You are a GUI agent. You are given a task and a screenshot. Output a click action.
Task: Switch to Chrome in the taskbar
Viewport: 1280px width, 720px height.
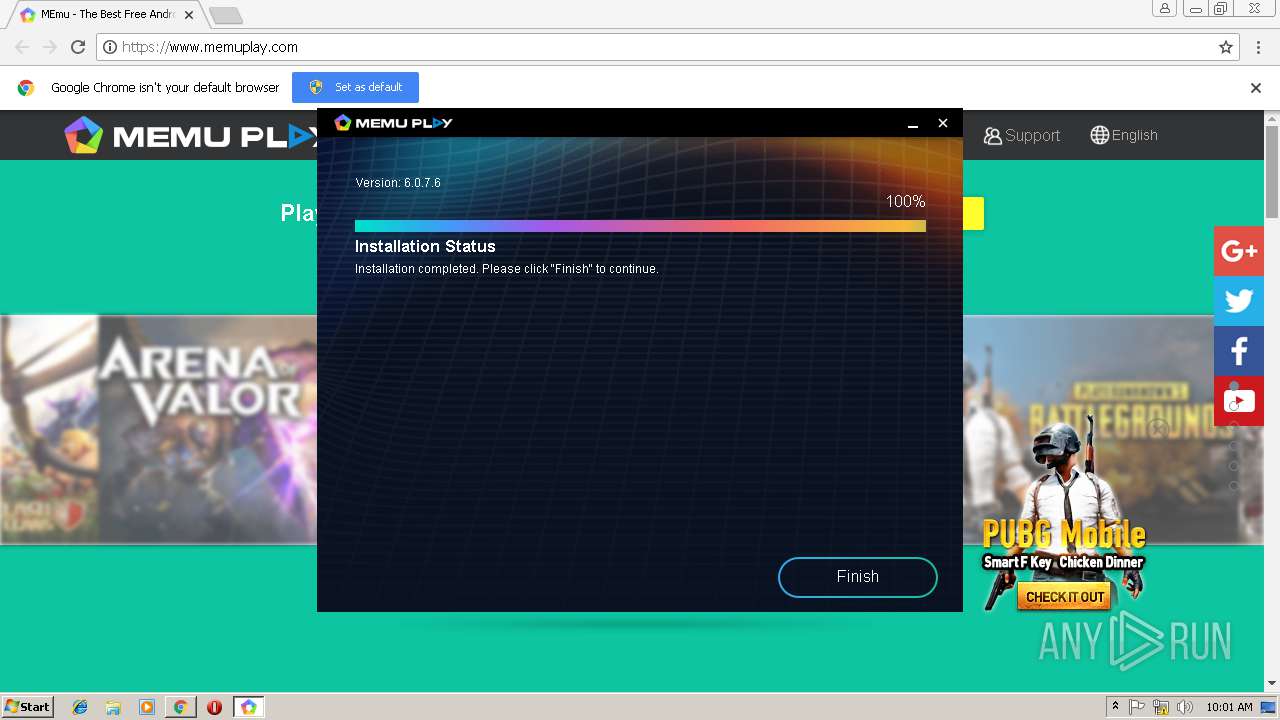click(180, 707)
